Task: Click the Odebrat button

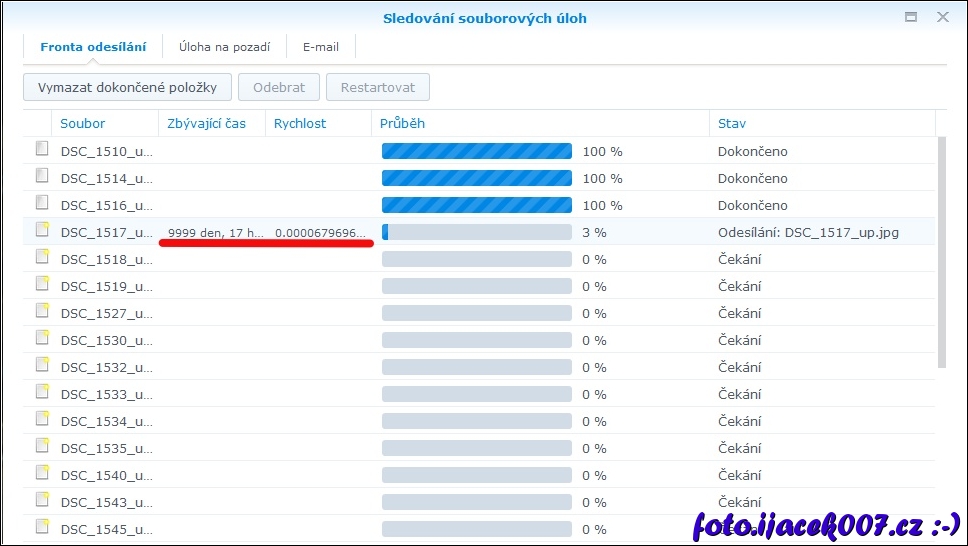Action: point(279,87)
